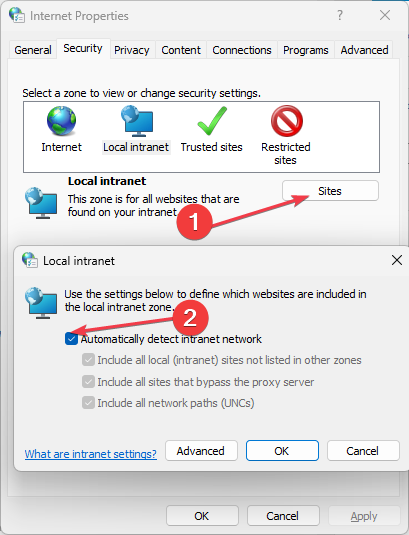The image size is (409, 535).
Task: Click Advanced in Local intranet dialog
Action: 201,451
